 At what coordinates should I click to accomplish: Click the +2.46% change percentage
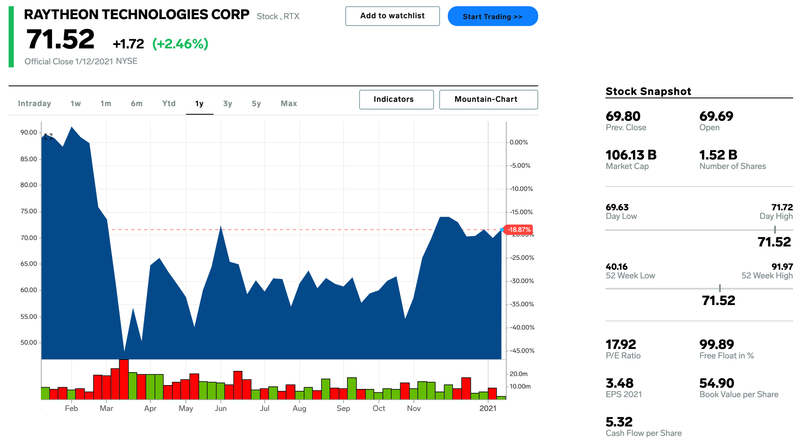180,44
